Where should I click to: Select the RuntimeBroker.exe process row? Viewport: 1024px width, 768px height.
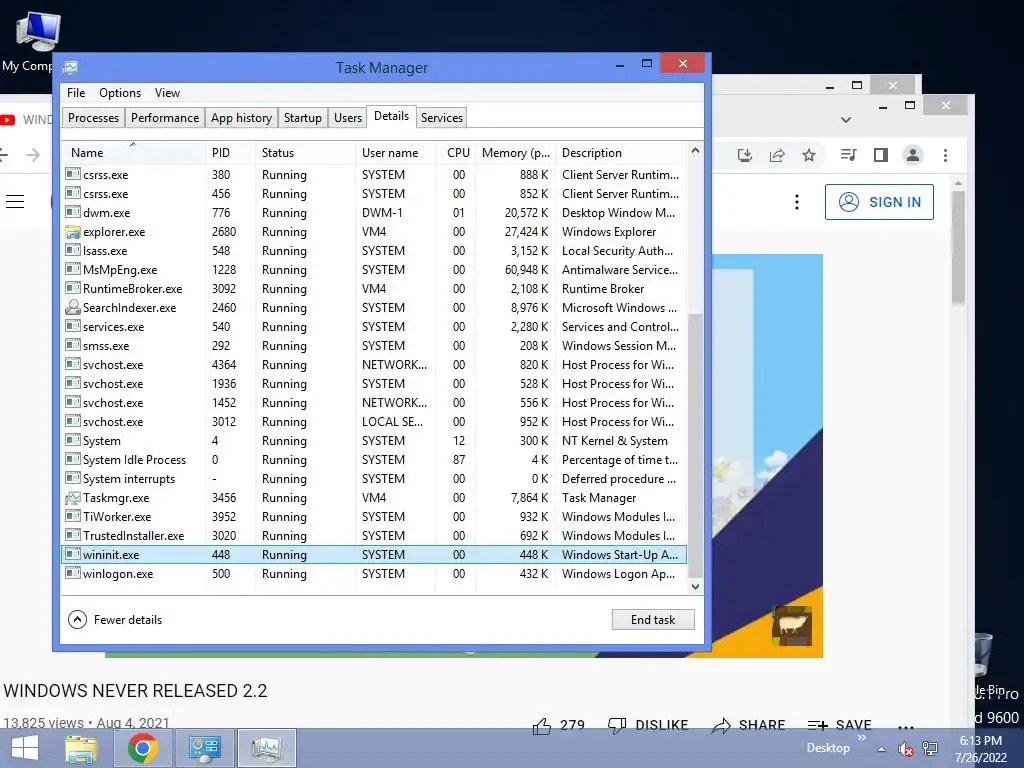click(x=374, y=289)
